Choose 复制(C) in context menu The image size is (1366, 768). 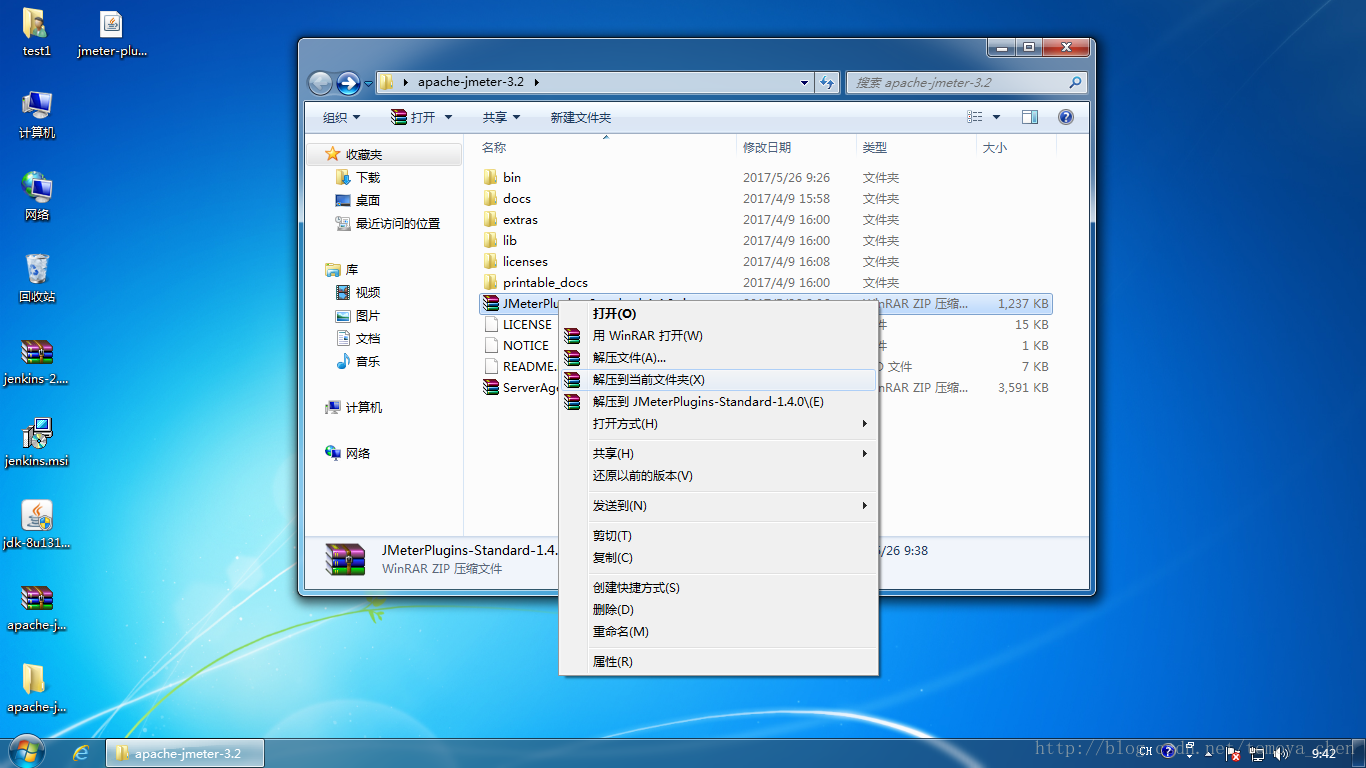pos(718,557)
